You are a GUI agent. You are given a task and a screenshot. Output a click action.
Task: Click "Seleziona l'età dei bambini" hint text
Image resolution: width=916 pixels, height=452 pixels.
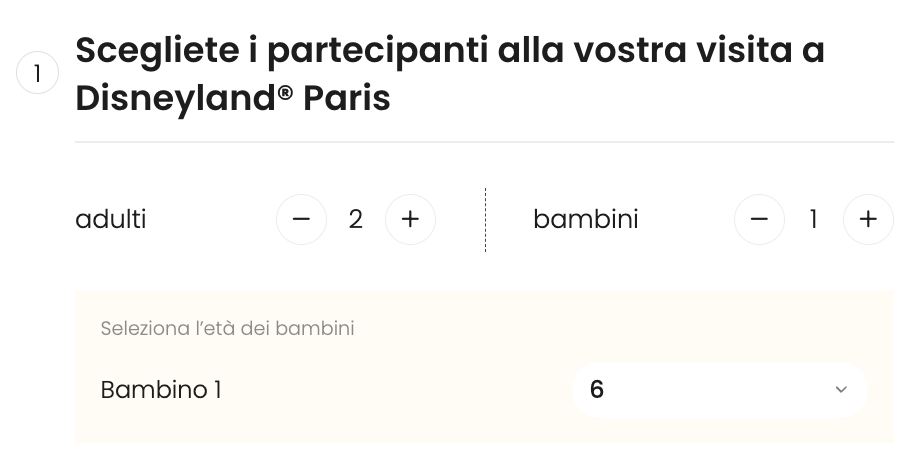[x=227, y=328]
